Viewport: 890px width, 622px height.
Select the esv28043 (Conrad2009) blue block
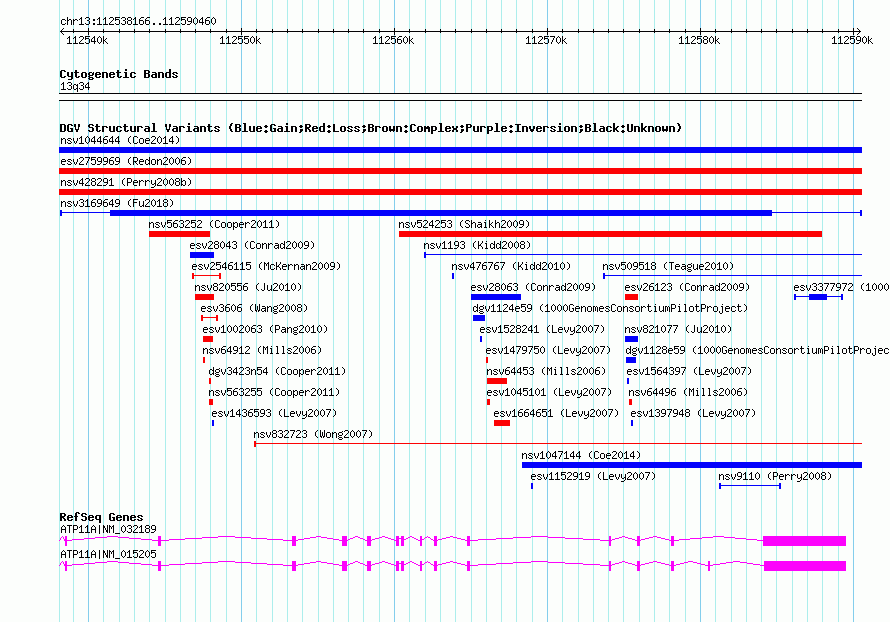(201, 255)
